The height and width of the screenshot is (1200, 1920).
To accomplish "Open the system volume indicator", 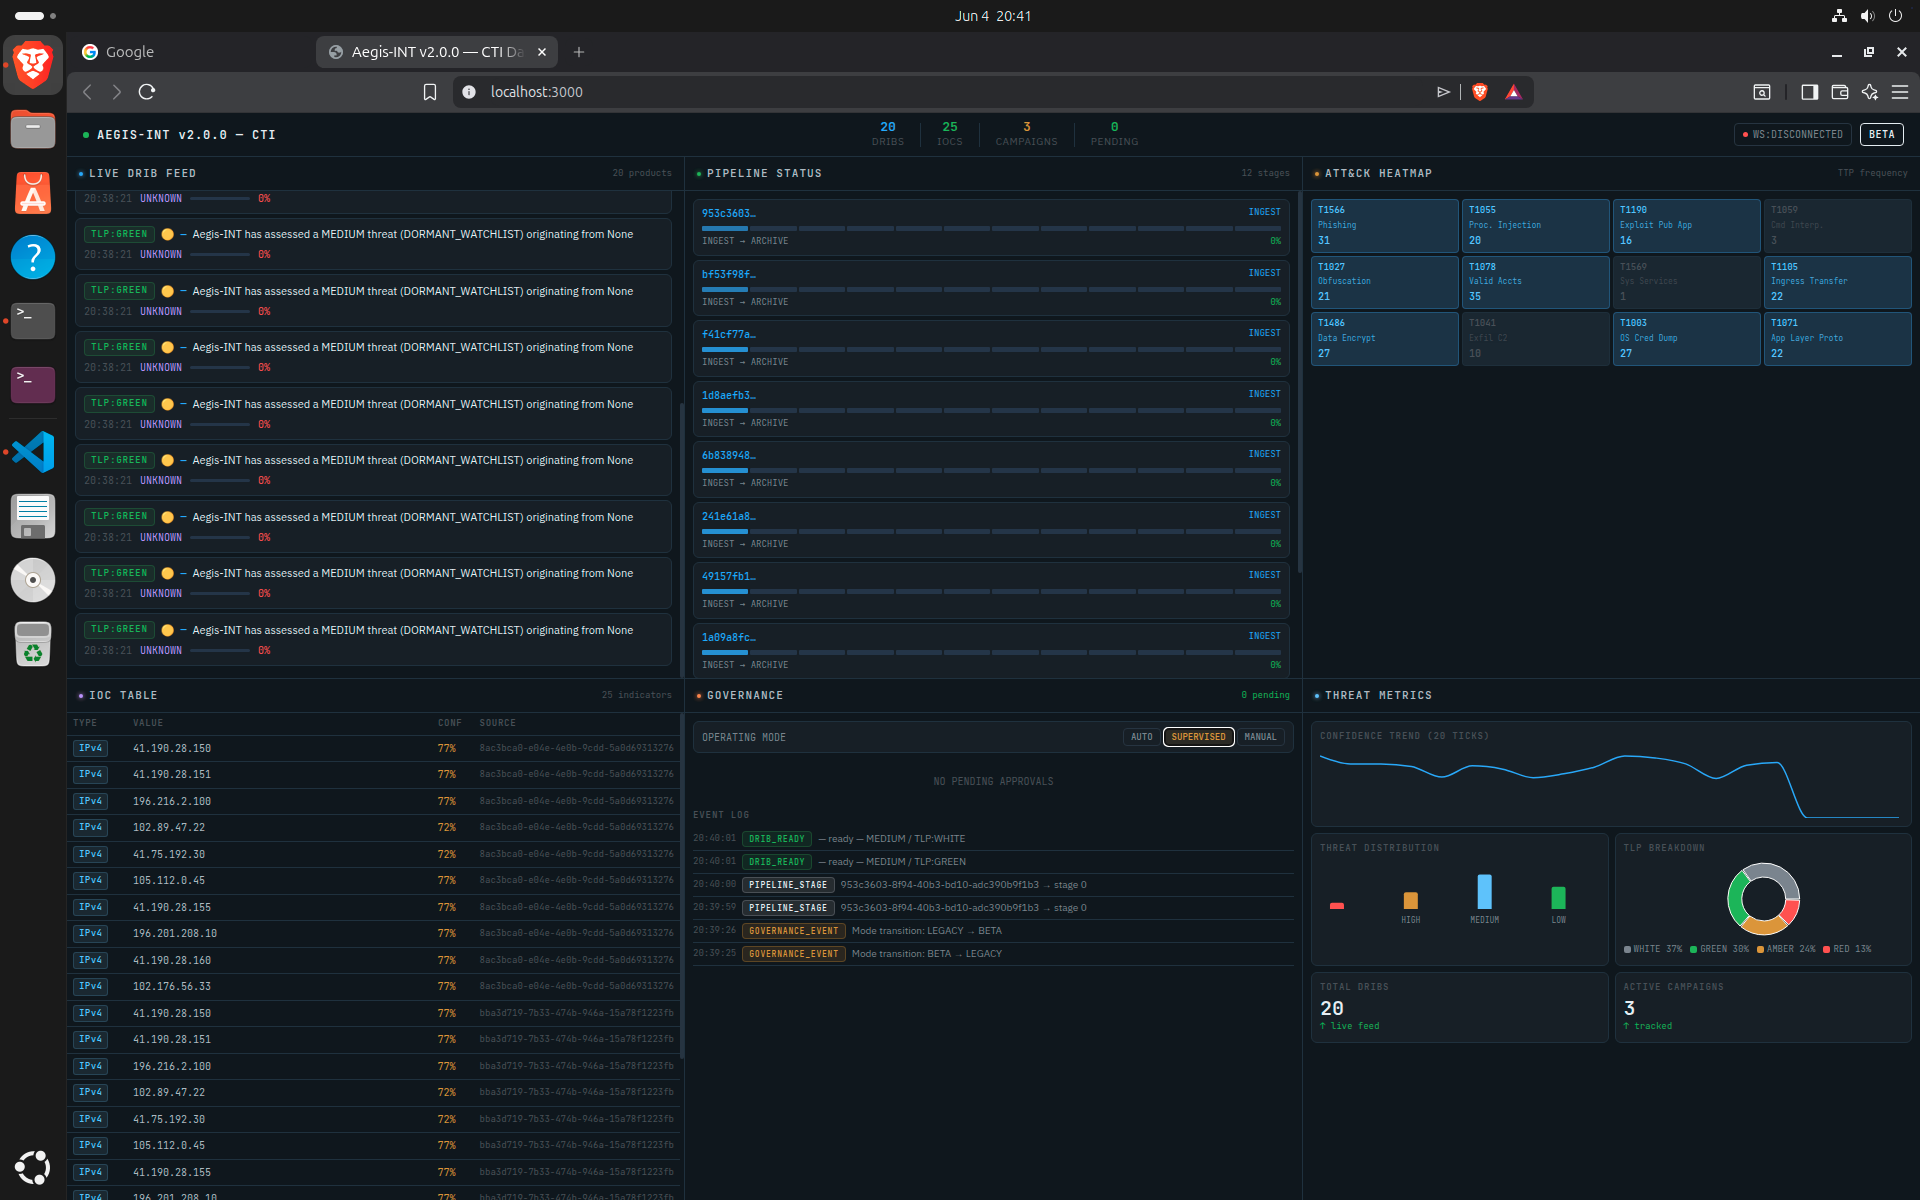I will tap(1867, 16).
